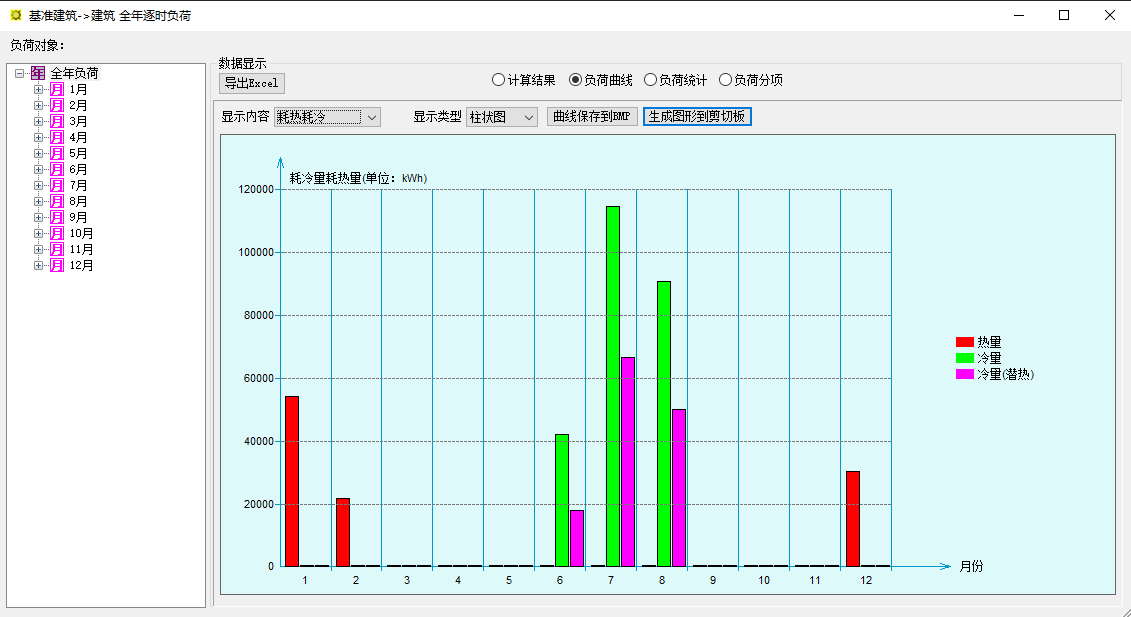The height and width of the screenshot is (617, 1131).
Task: Click the 全年负荷 year icon in tree
Action: (38, 73)
